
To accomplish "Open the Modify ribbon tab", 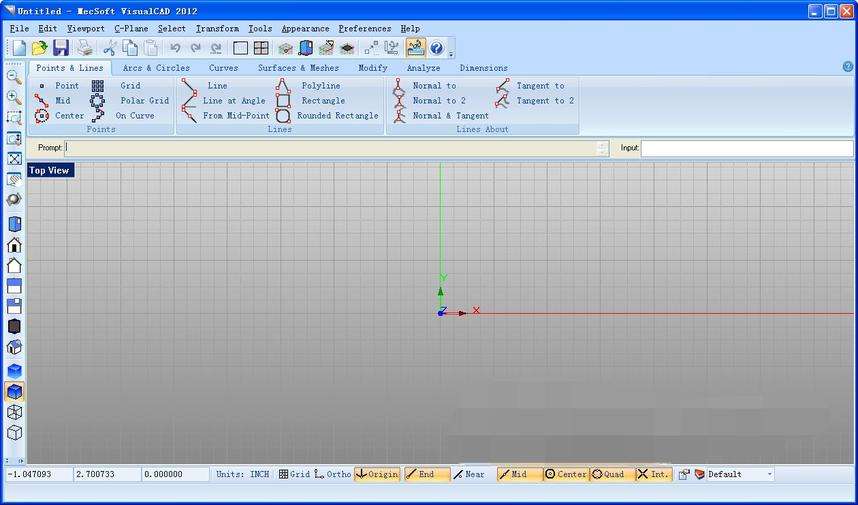I will click(x=373, y=68).
